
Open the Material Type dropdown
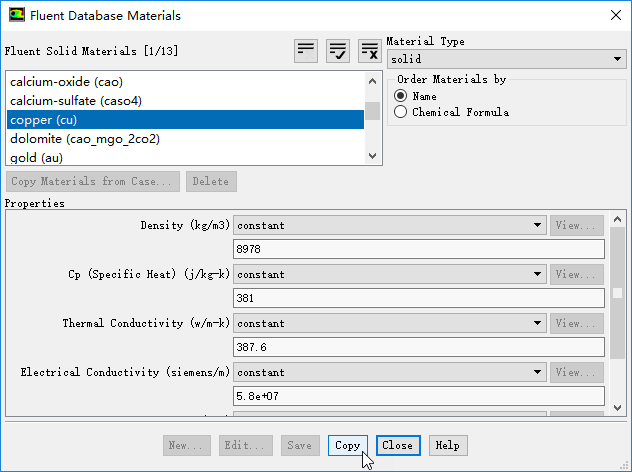pyautogui.click(x=506, y=60)
